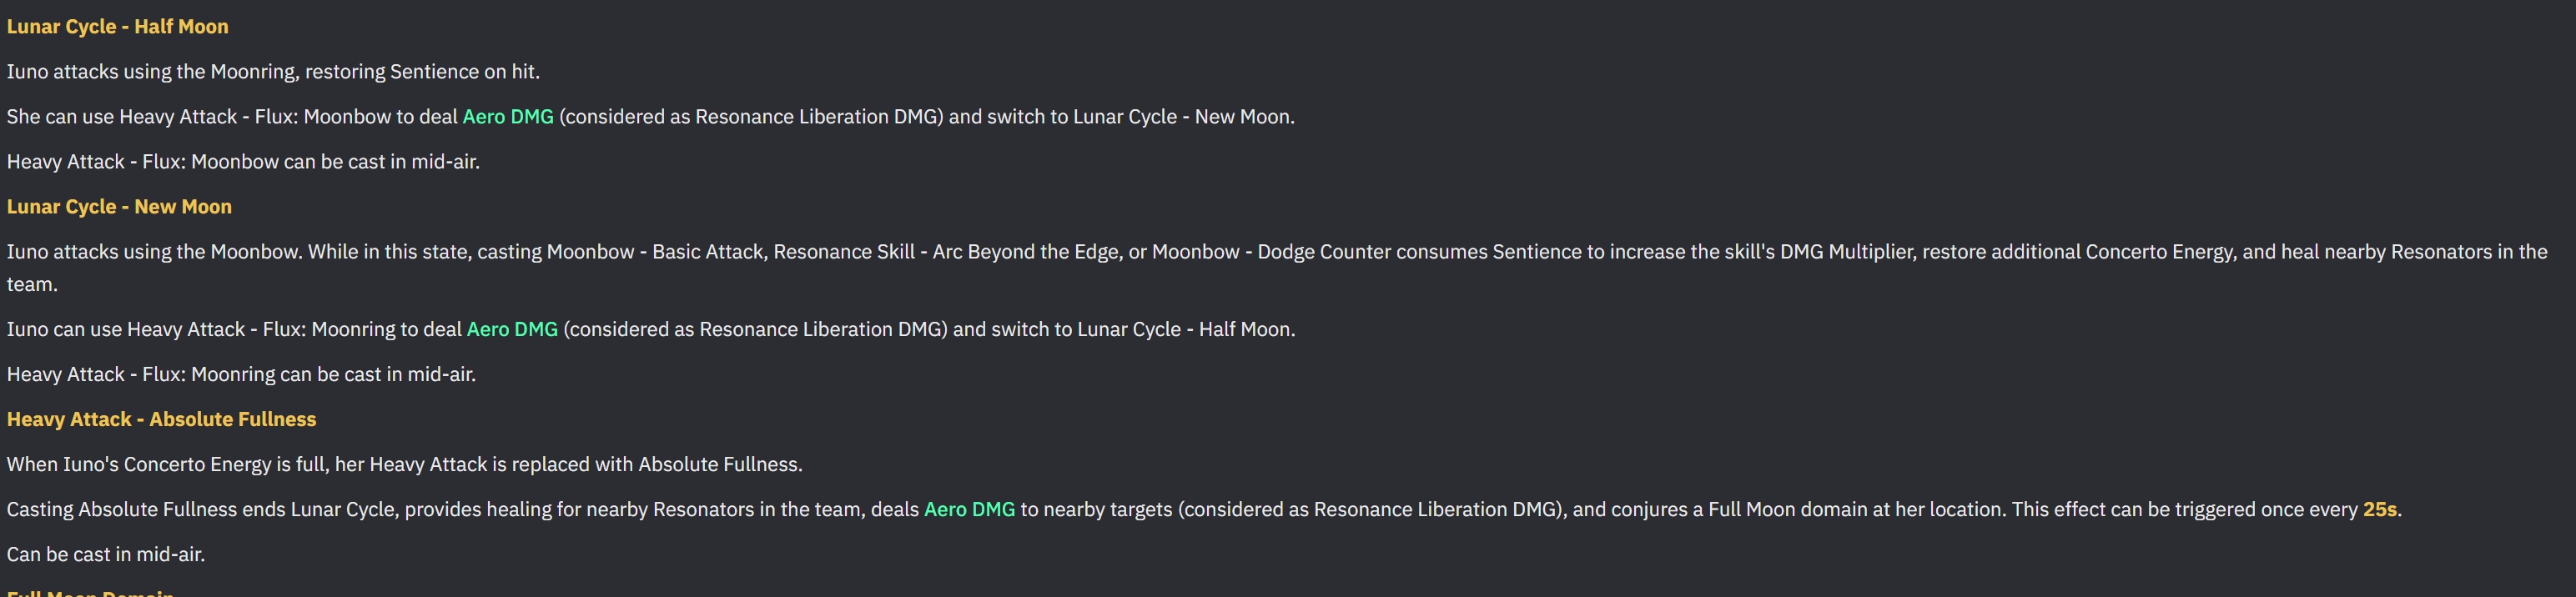
Task: Click "Heavy Attack - Flux: Moonbow can be cast" line
Action: click(x=243, y=162)
